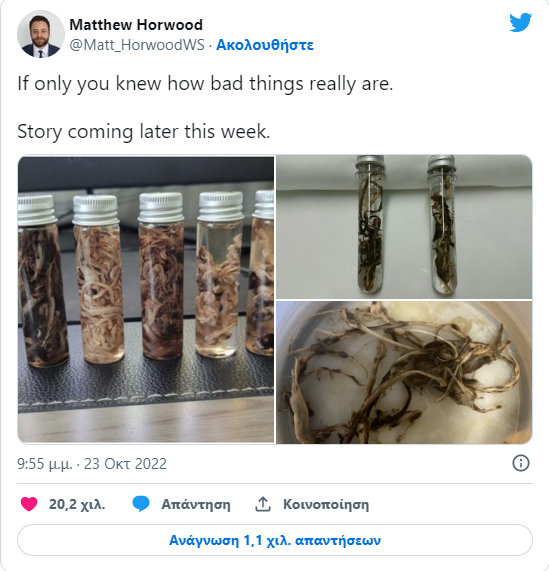Open the photo of fibrous material in dish
549x571 pixels.
(x=404, y=372)
